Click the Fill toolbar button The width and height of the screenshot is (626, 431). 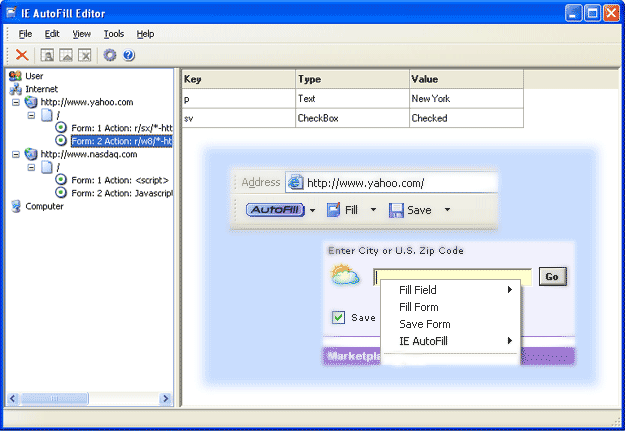(x=342, y=210)
